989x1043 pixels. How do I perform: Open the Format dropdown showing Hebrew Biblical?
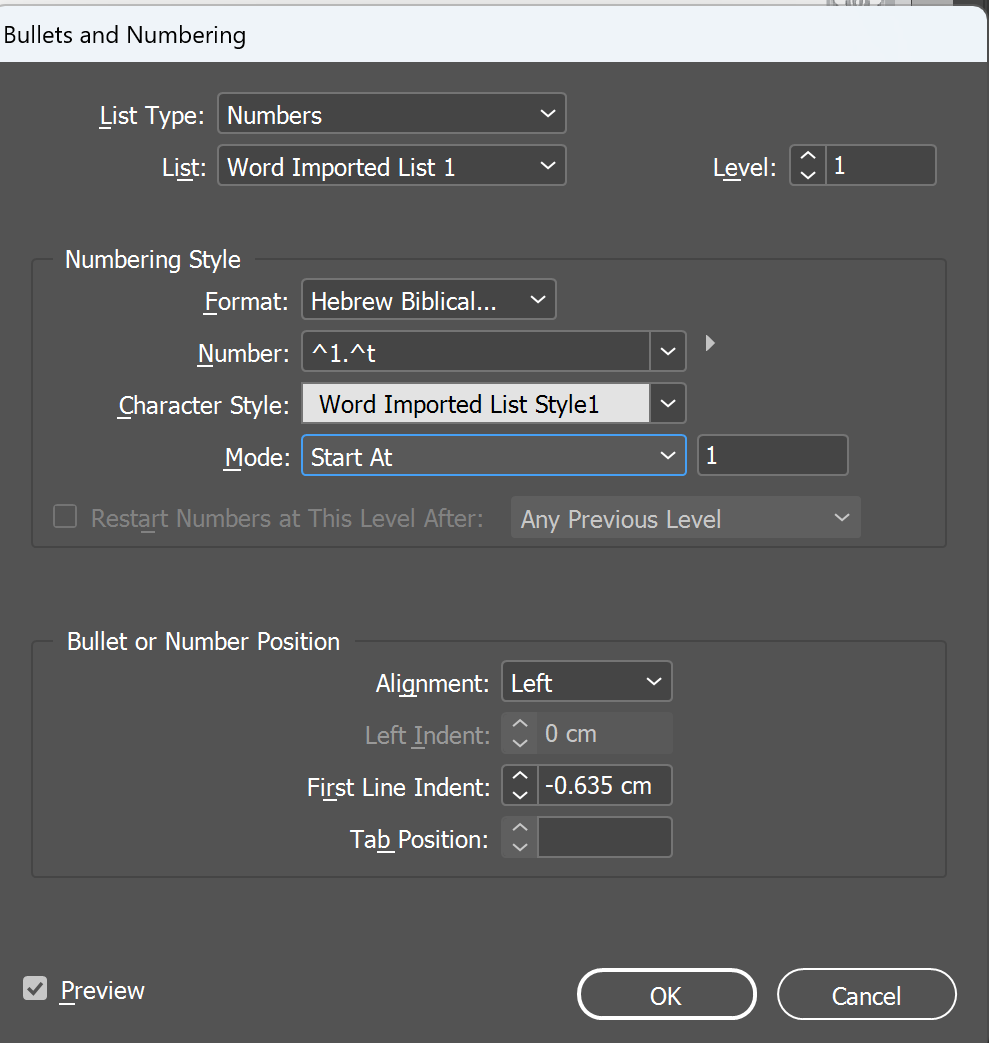tap(428, 300)
